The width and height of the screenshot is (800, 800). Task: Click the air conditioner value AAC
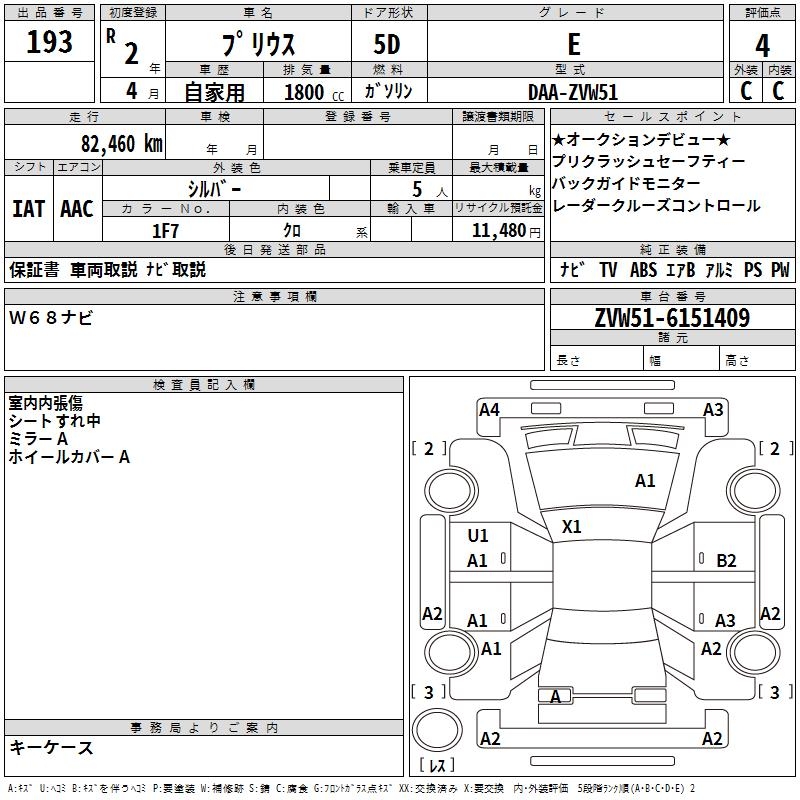[x=77, y=209]
